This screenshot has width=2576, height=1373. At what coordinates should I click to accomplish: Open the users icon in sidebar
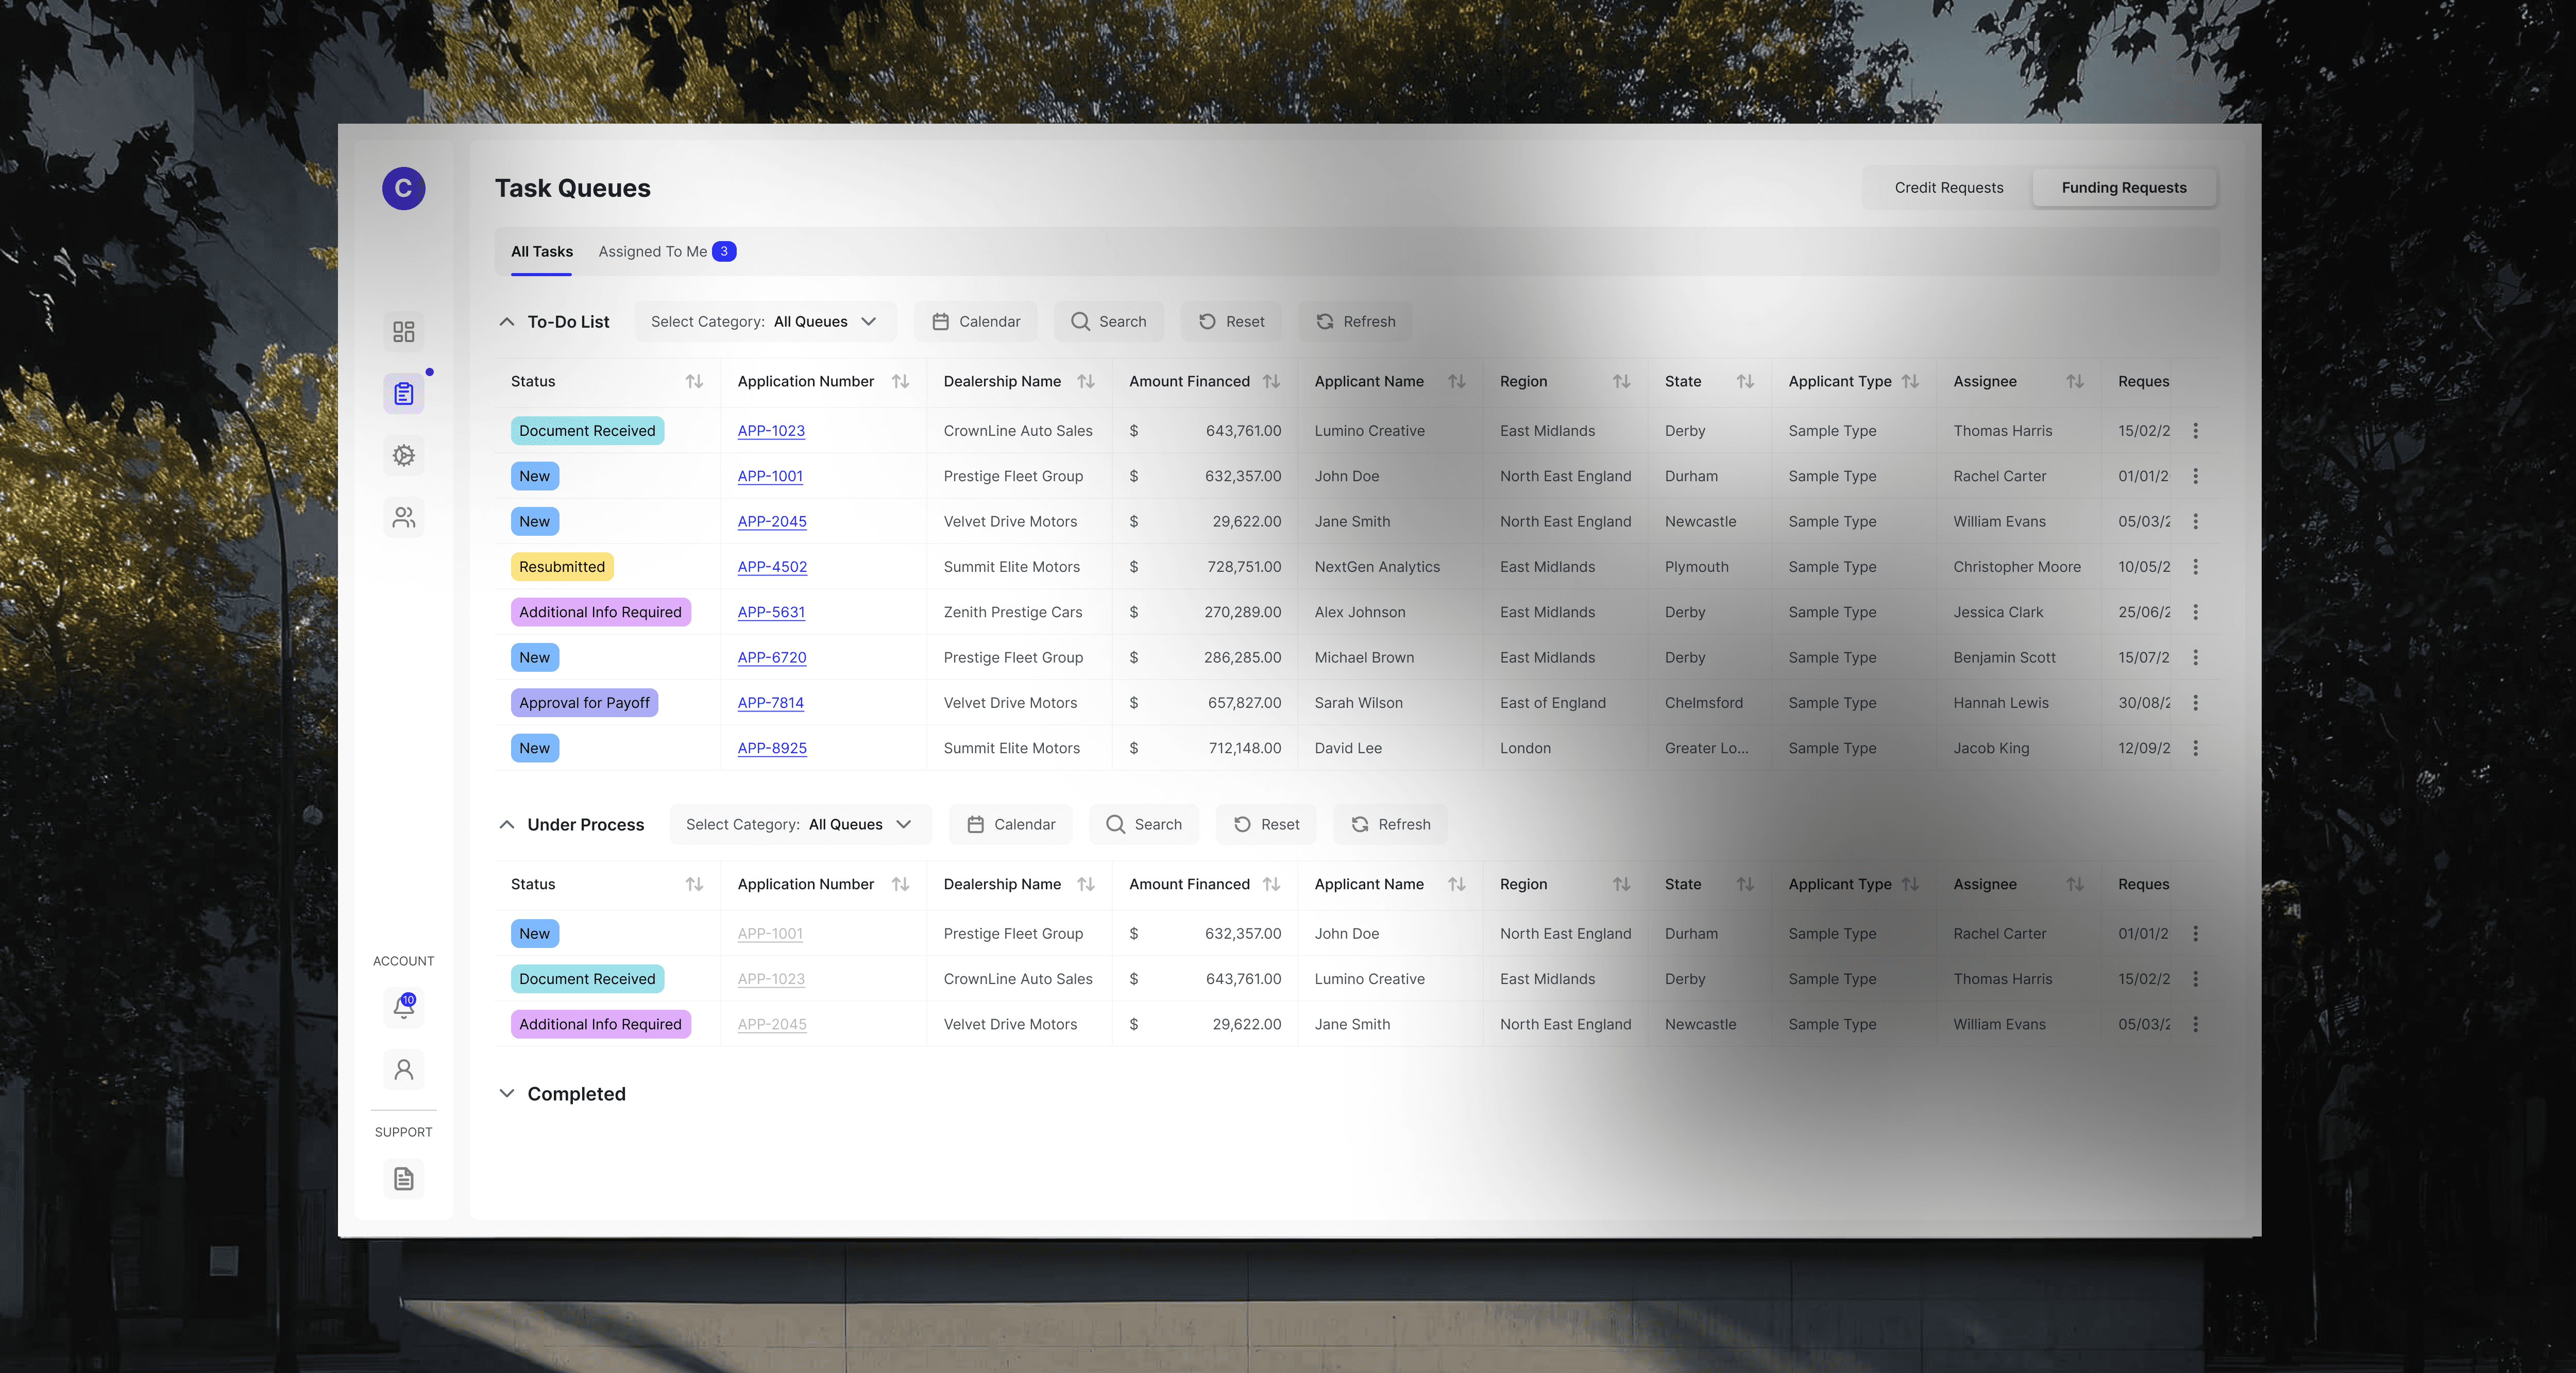403,517
